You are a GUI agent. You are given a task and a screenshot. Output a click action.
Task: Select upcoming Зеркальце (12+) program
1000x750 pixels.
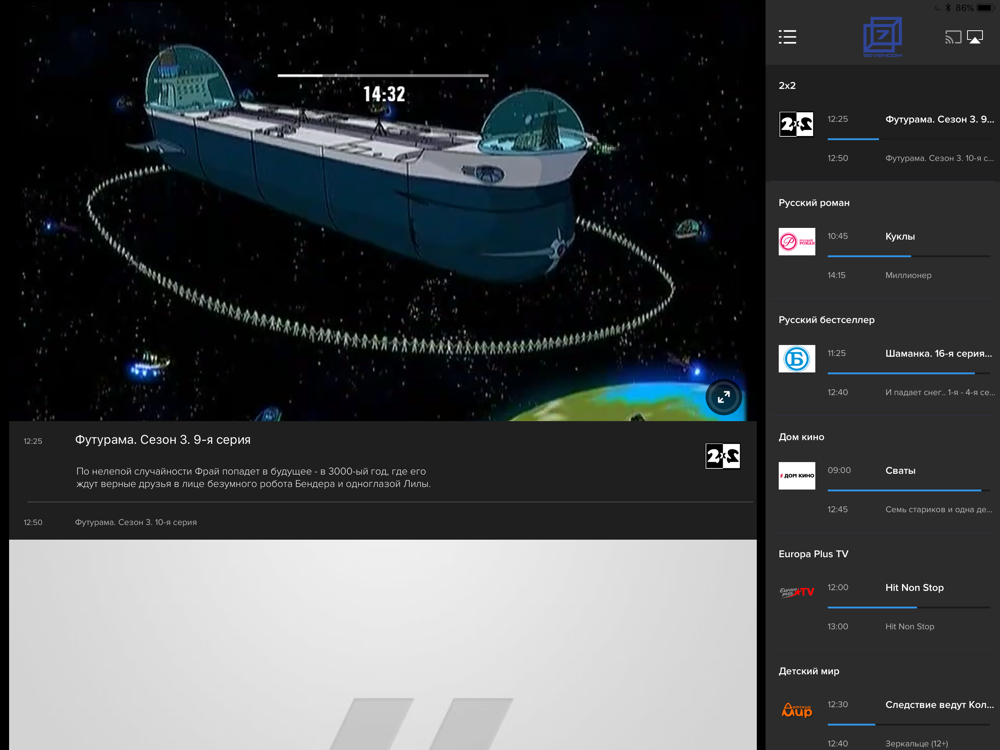point(916,744)
